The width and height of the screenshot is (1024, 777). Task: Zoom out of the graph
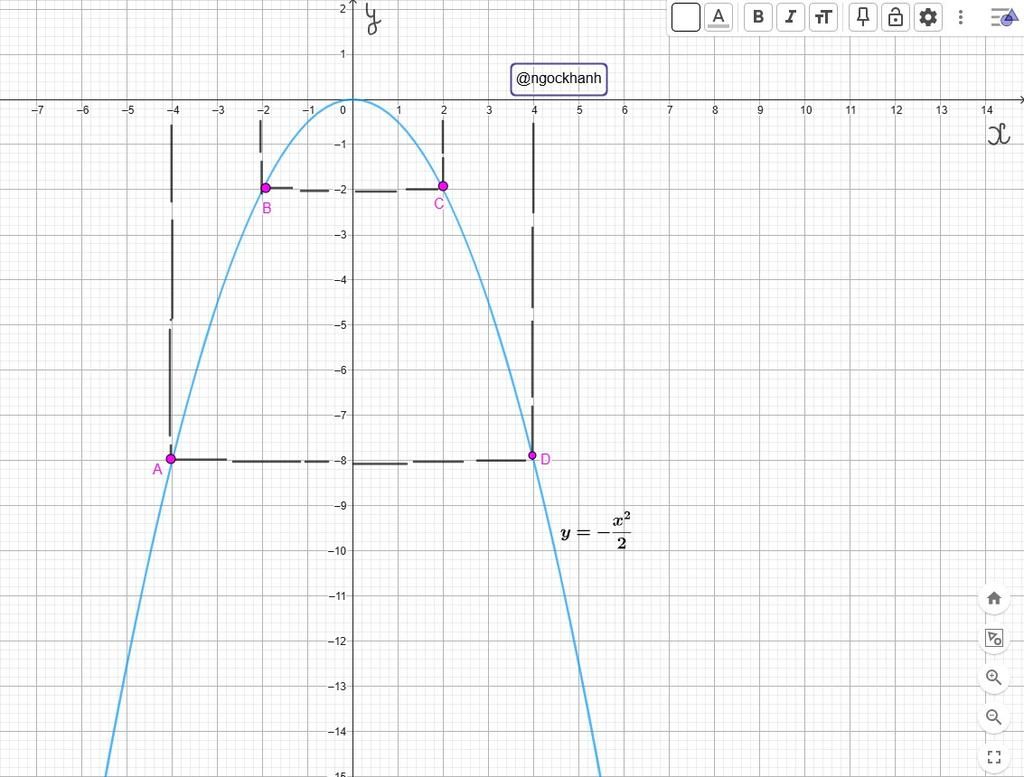click(x=994, y=717)
